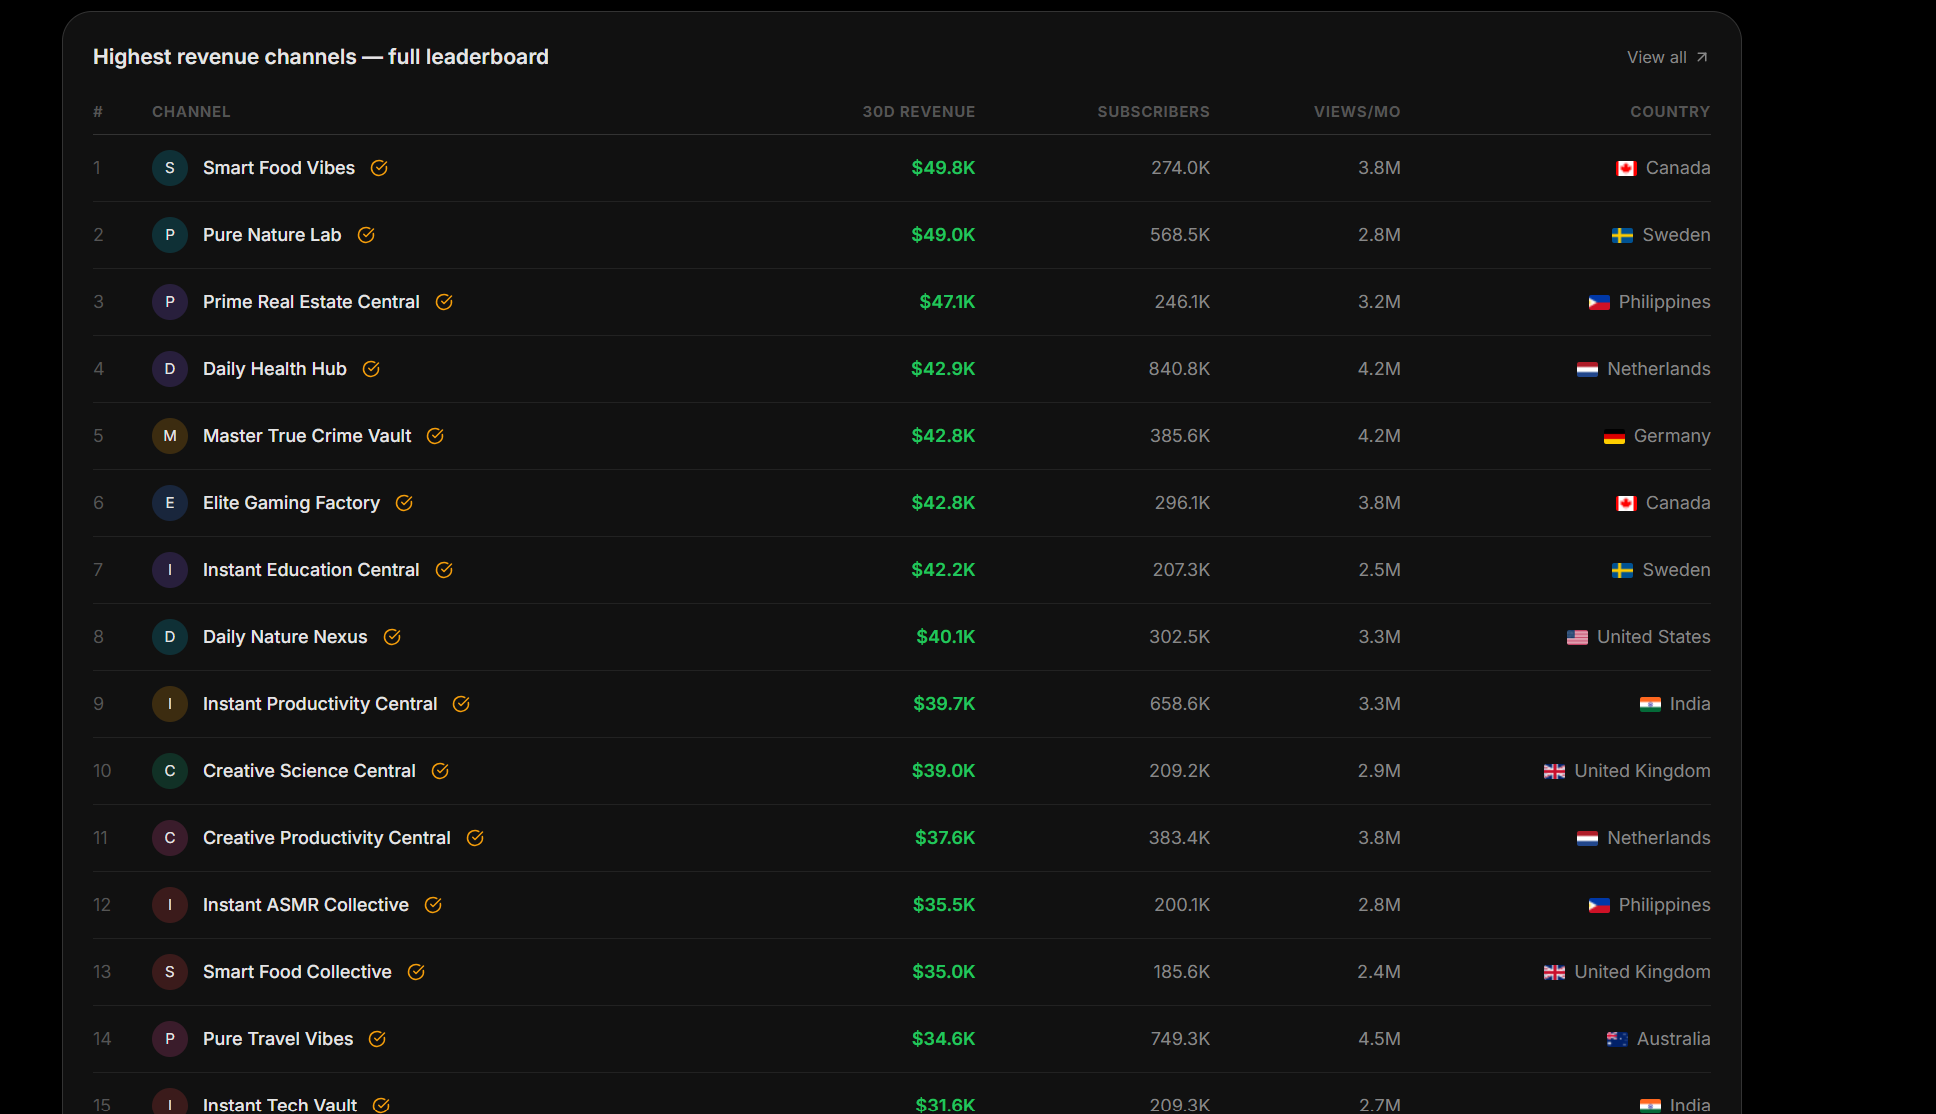Click the United Kingdom flag for Creative Science Central
Image resolution: width=1936 pixels, height=1114 pixels.
point(1554,771)
